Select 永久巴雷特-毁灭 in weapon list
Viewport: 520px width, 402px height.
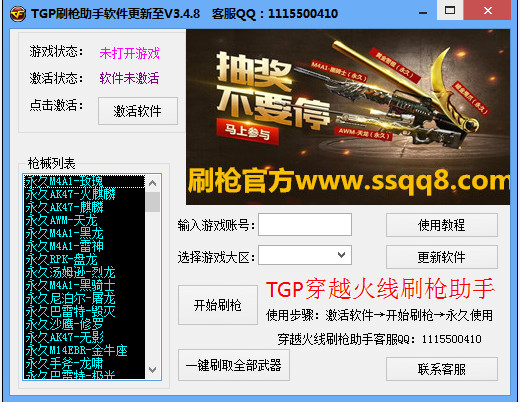point(85,311)
